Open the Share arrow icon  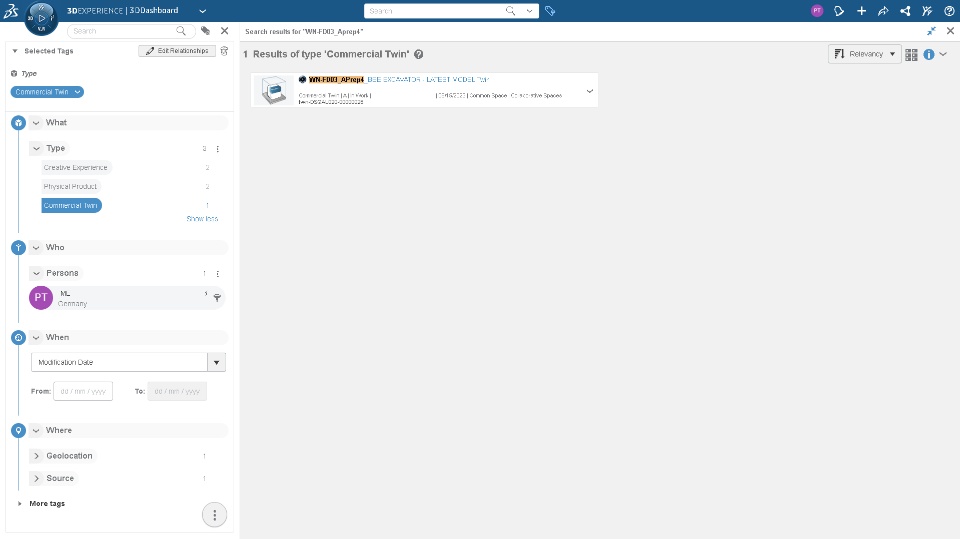(x=883, y=10)
